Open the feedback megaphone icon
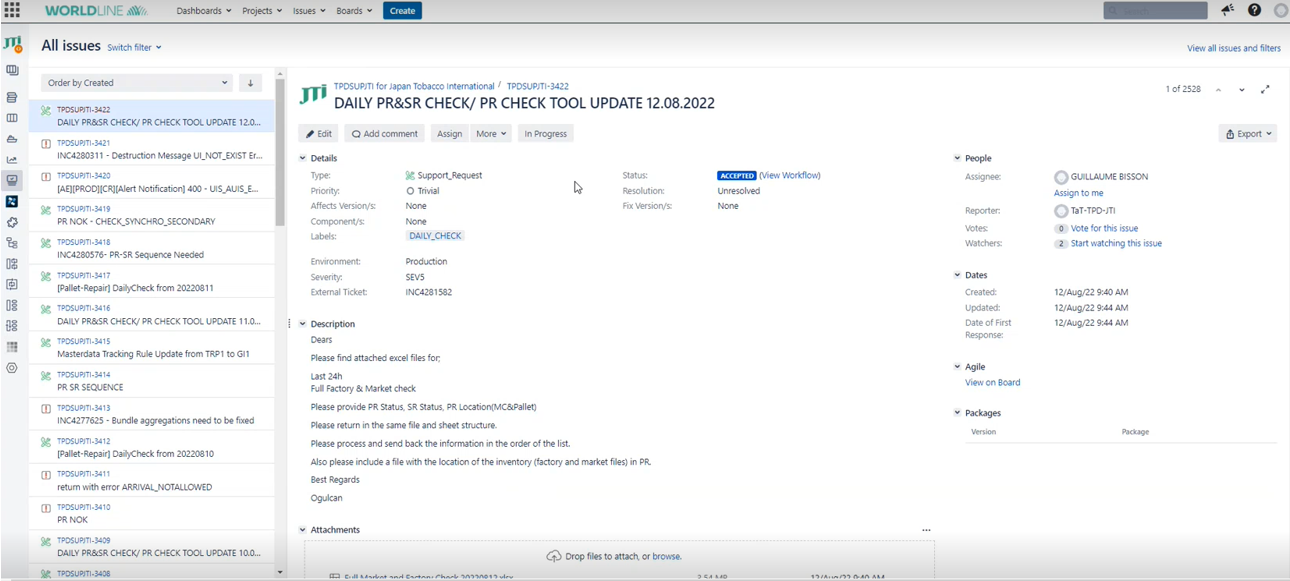The height and width of the screenshot is (581, 1290). tap(1227, 10)
